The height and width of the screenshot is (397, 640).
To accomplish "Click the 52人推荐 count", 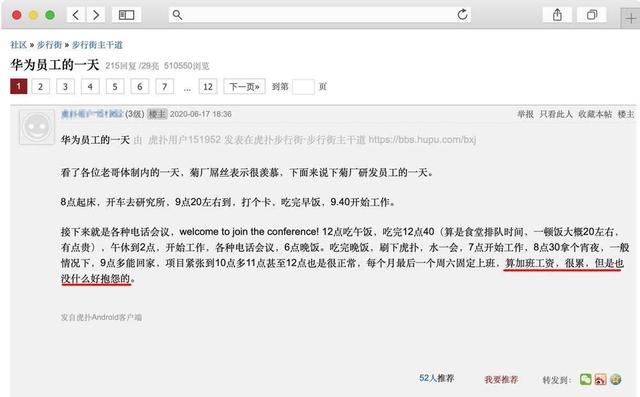I will [437, 378].
